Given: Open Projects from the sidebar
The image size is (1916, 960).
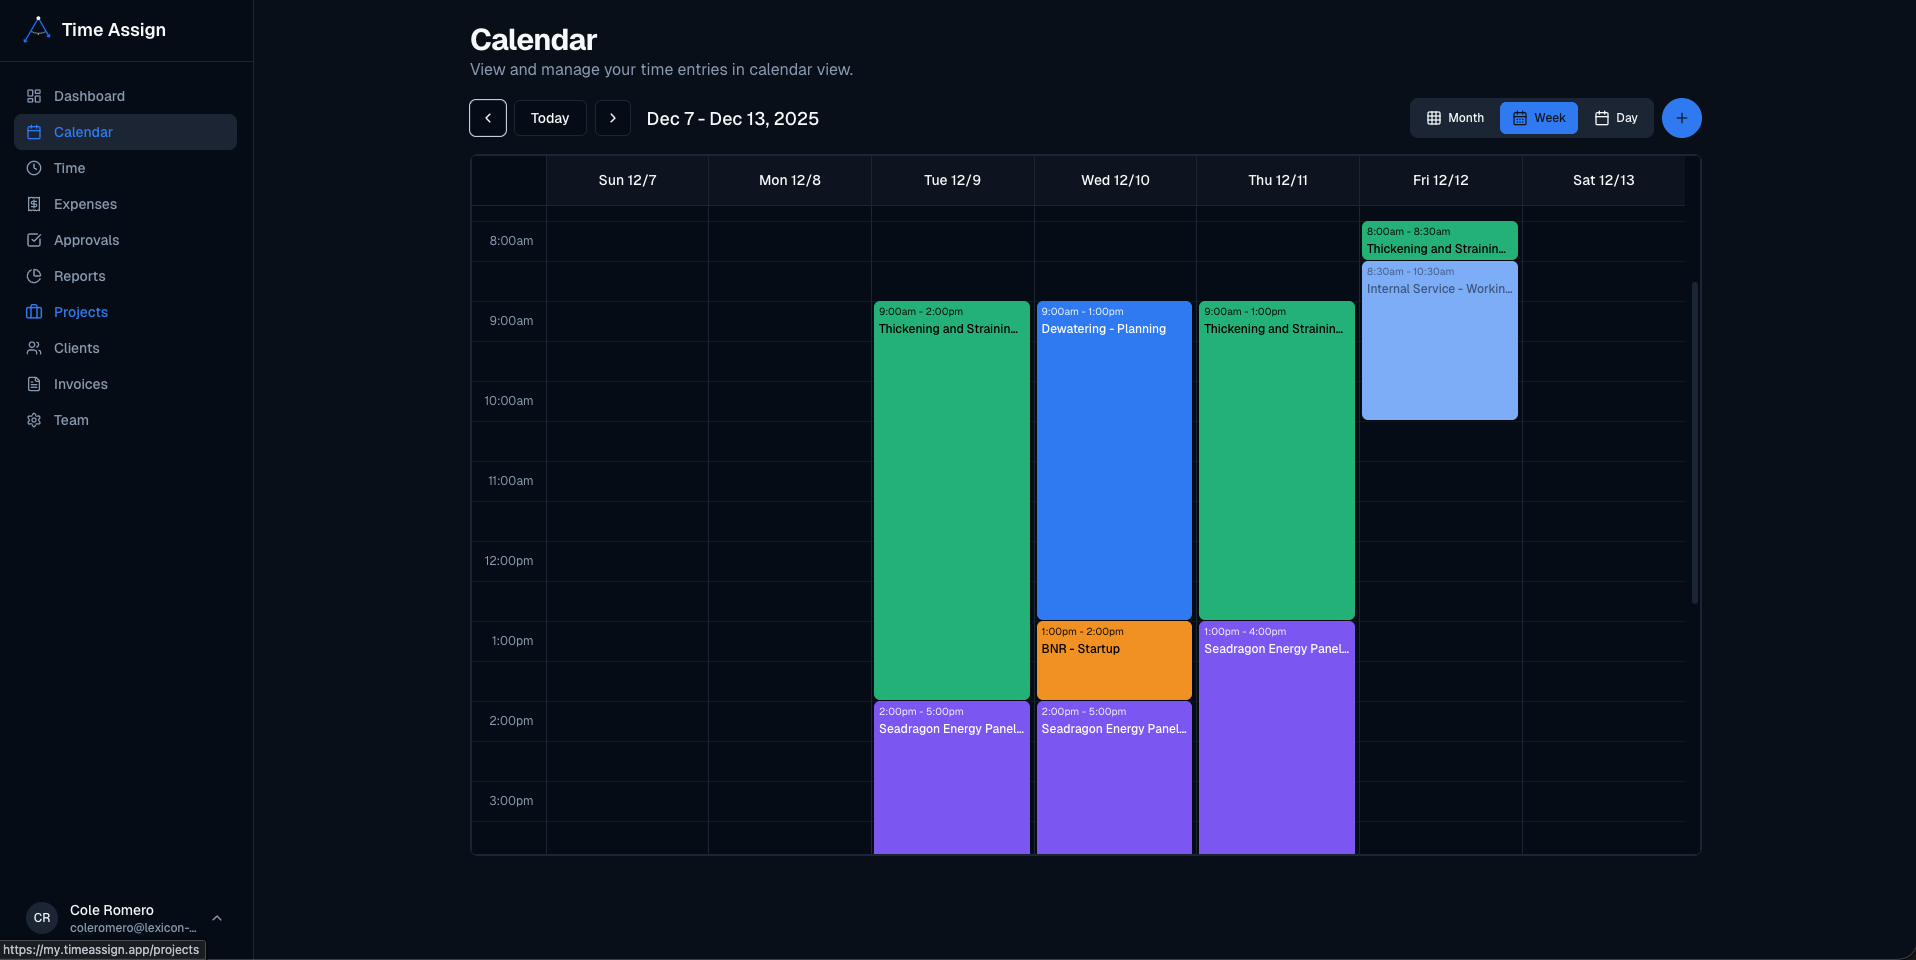Looking at the screenshot, I should click(125, 312).
